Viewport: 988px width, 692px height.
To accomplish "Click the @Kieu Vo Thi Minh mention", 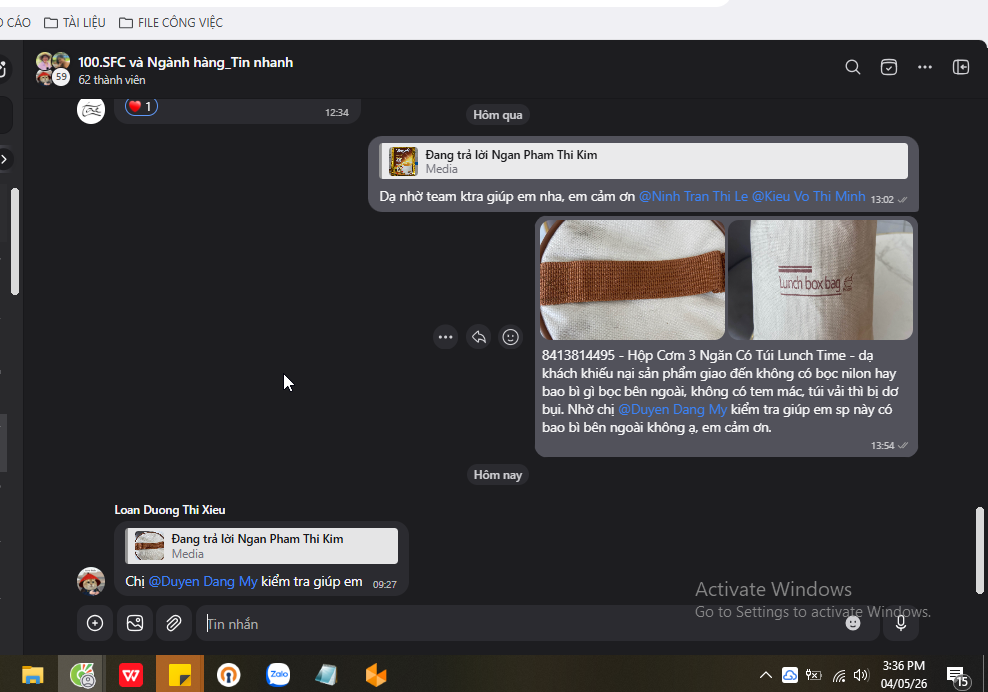I will pos(808,197).
